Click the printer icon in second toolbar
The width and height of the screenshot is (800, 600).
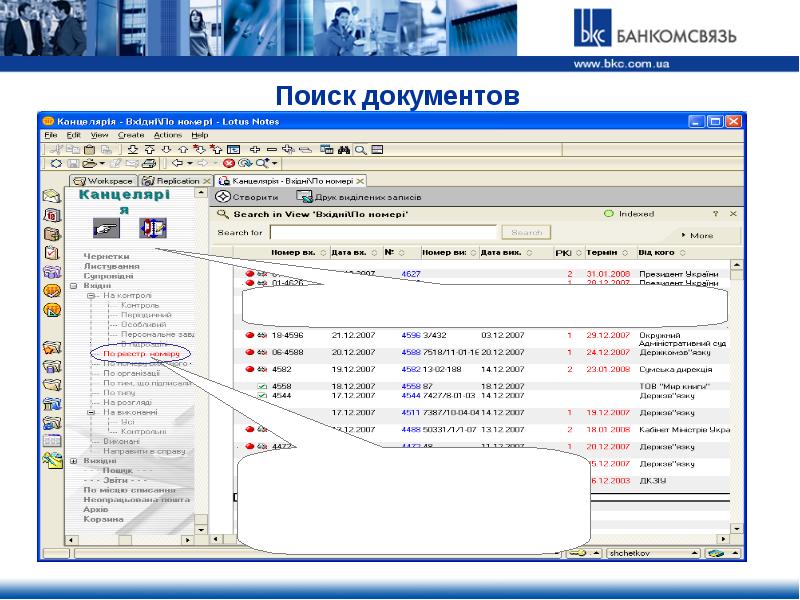(x=148, y=163)
